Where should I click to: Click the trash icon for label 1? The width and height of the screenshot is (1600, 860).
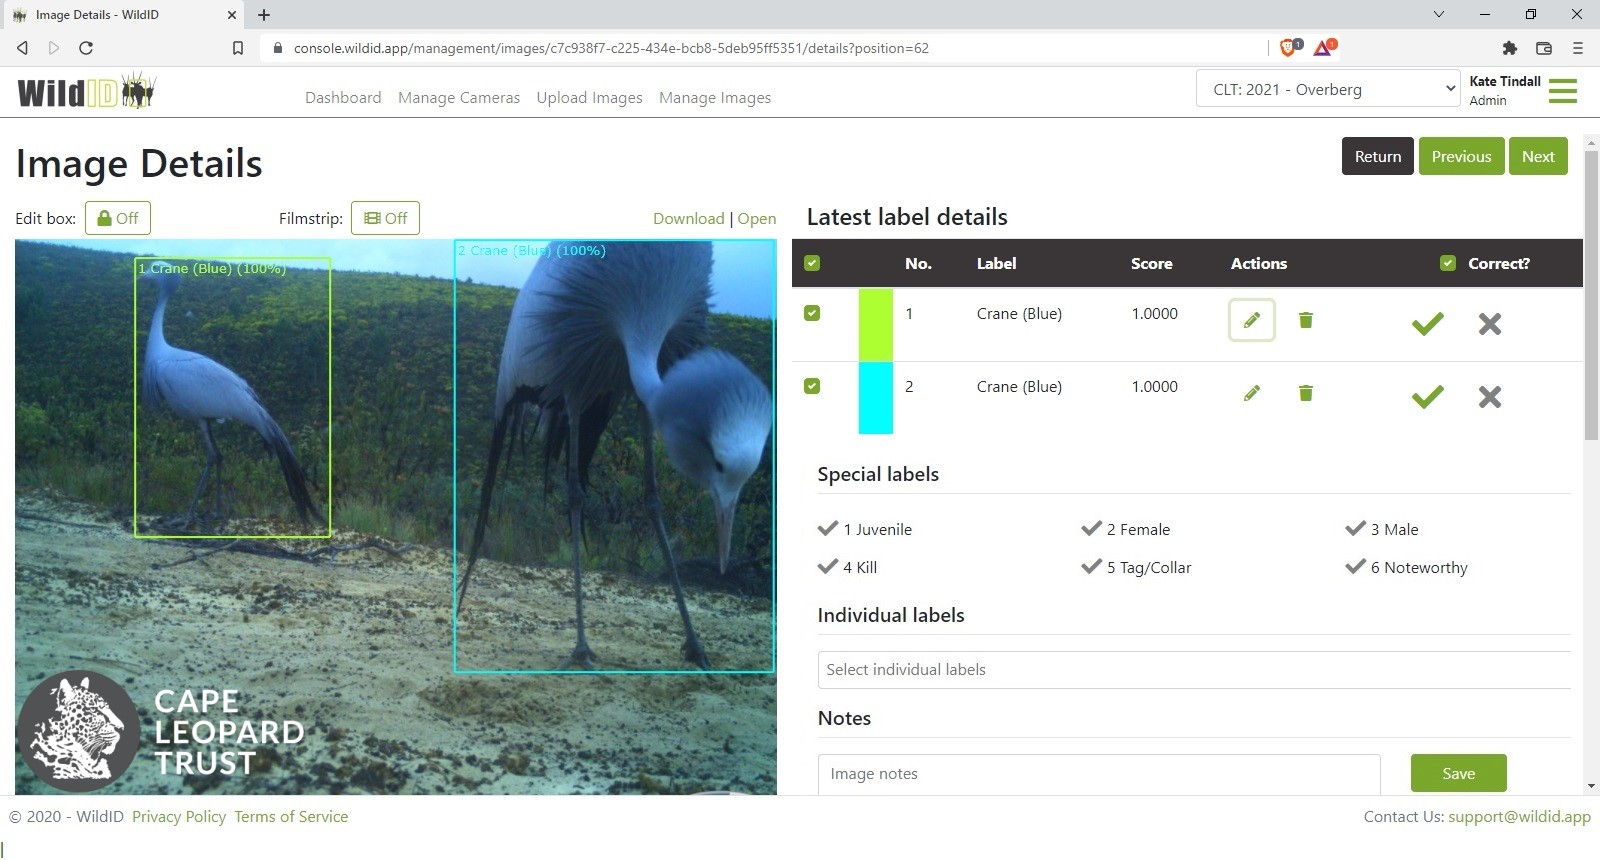pos(1305,320)
